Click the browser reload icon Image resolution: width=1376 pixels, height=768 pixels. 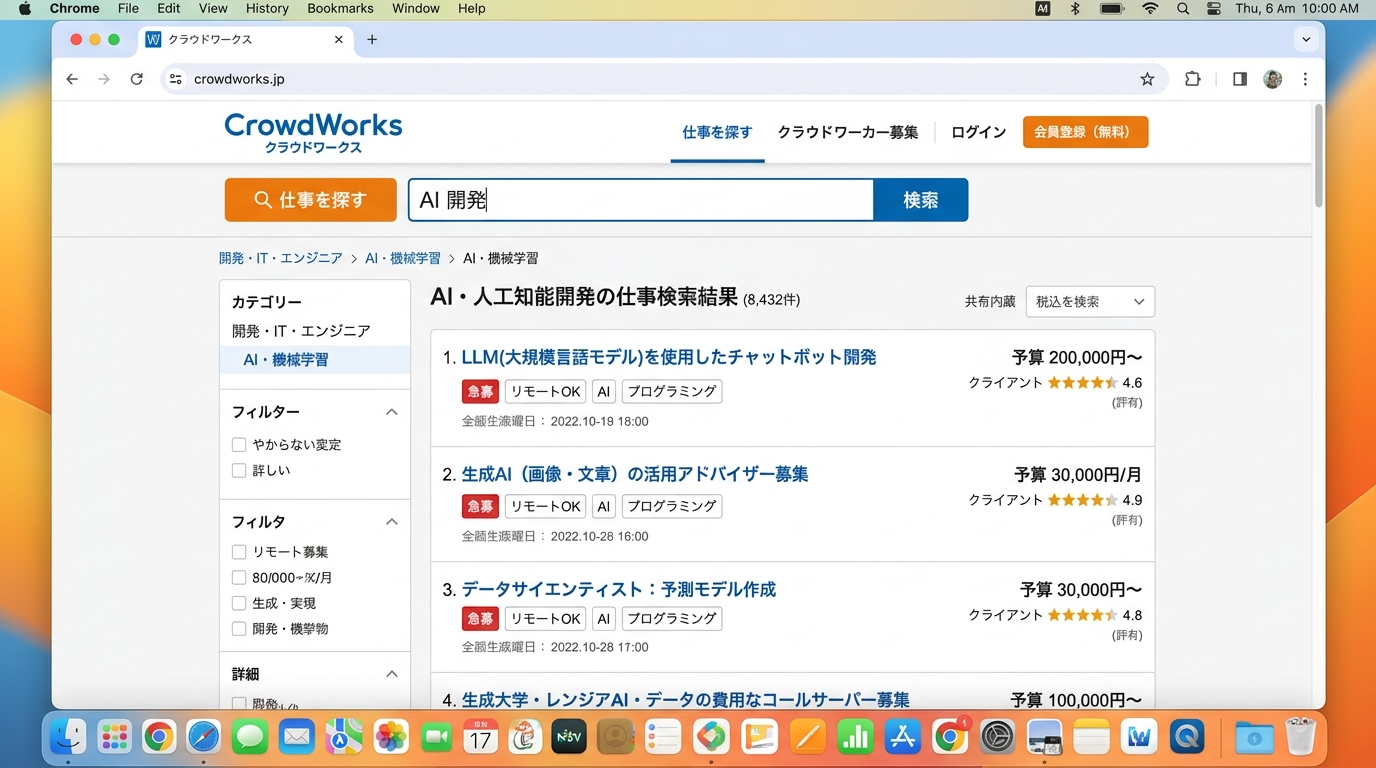137,79
